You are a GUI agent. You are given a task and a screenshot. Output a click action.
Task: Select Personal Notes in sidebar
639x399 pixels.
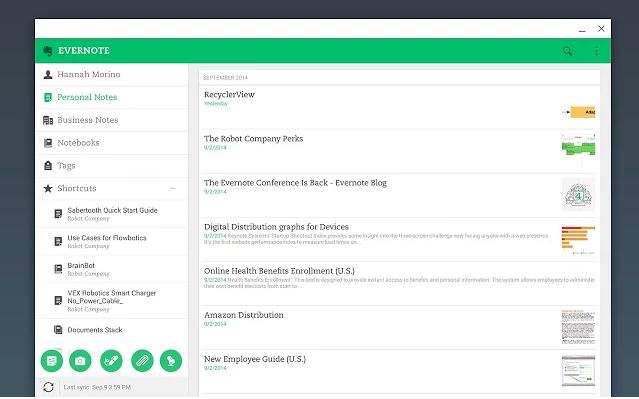112,97
